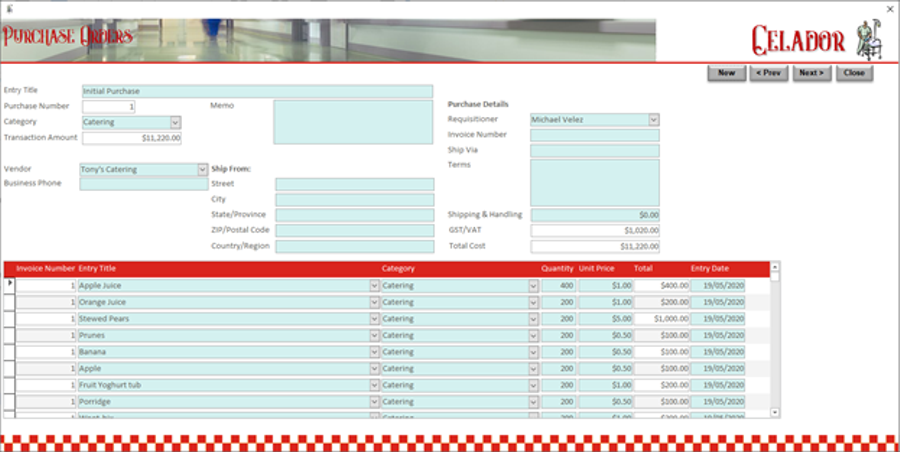Screen dimensions: 900x452
Task: Click the Total $400.00 for Apple Juice
Action: [662, 285]
